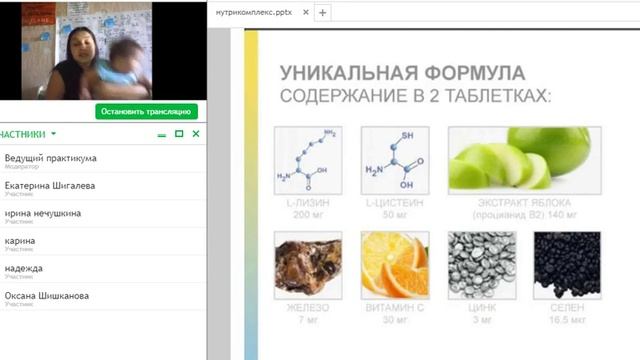Click the ВИТАМИН С 30 мг caption
640x360 pixels.
pos(395,313)
